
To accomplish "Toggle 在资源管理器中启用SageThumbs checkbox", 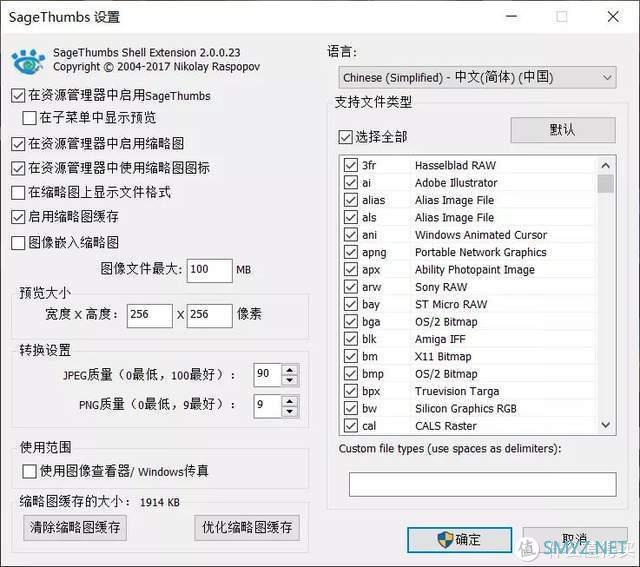I will click(18, 96).
